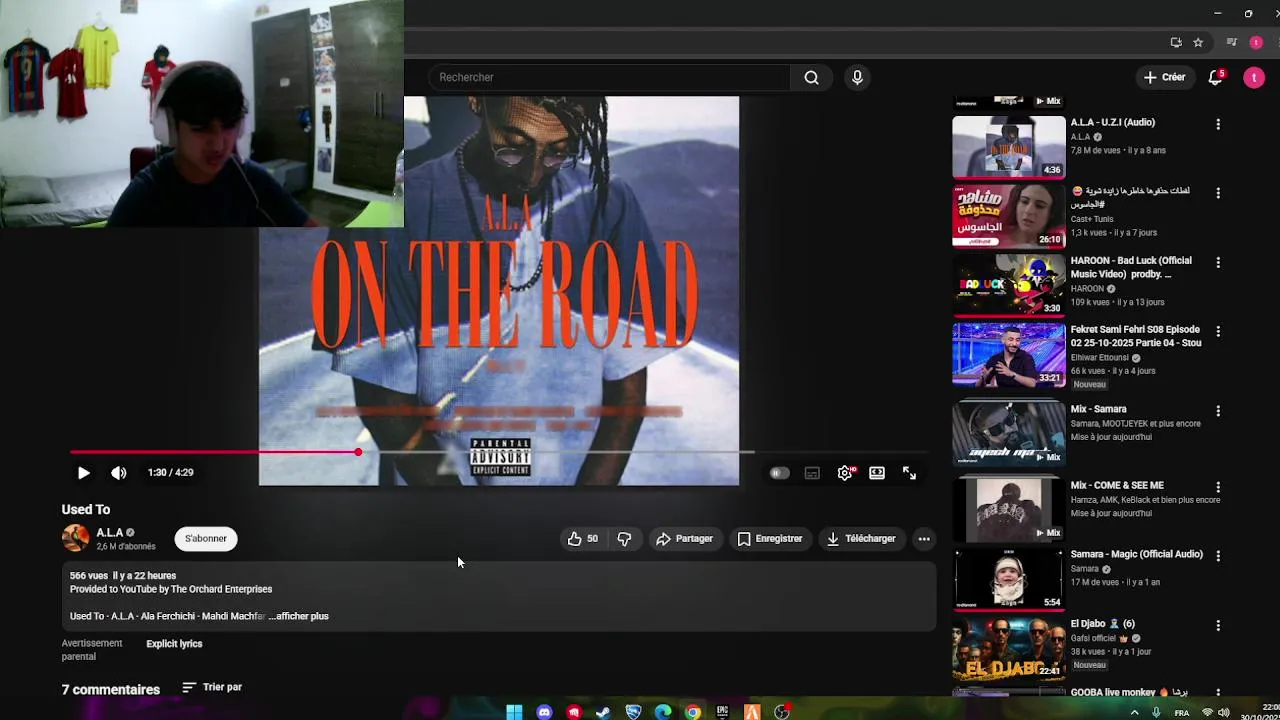Show hidden system tray icons chevron
This screenshot has width=1280, height=720.
pyautogui.click(x=1134, y=713)
